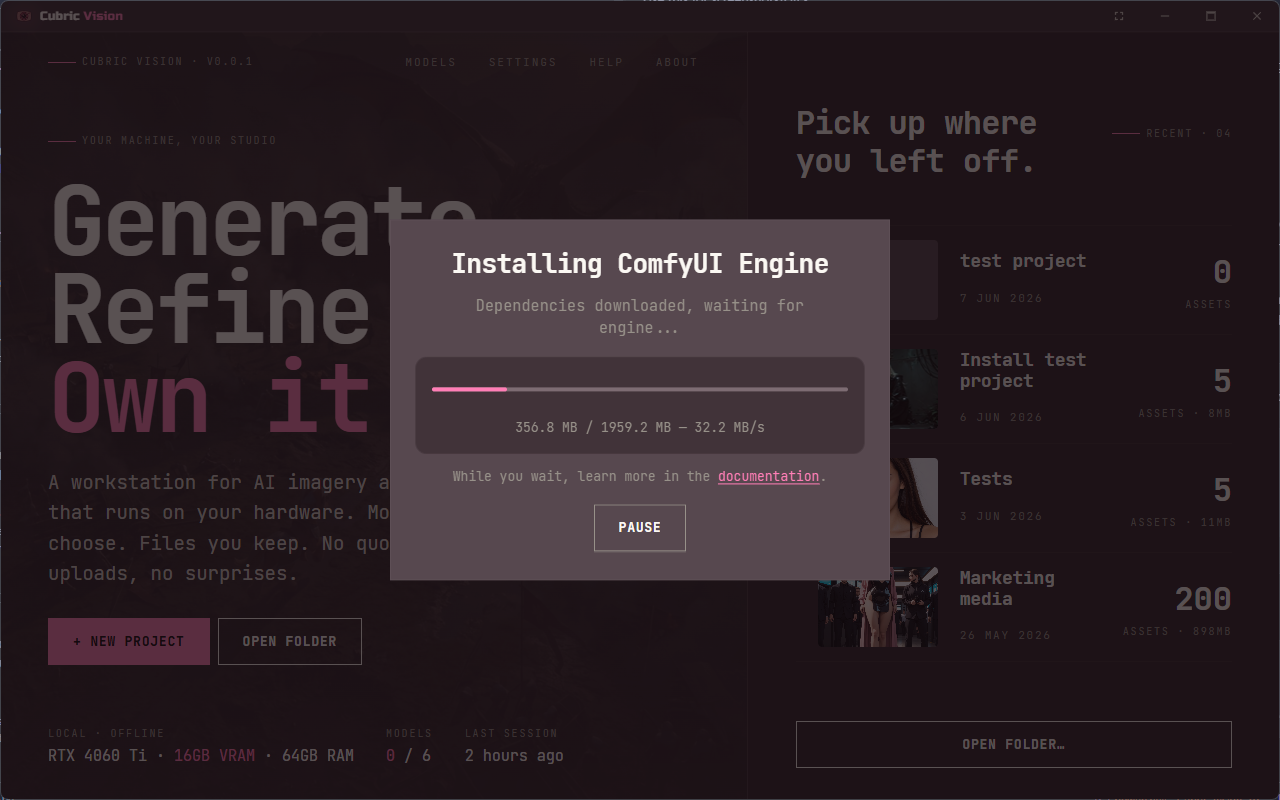
Task: Open the Help menu
Action: pyautogui.click(x=606, y=62)
